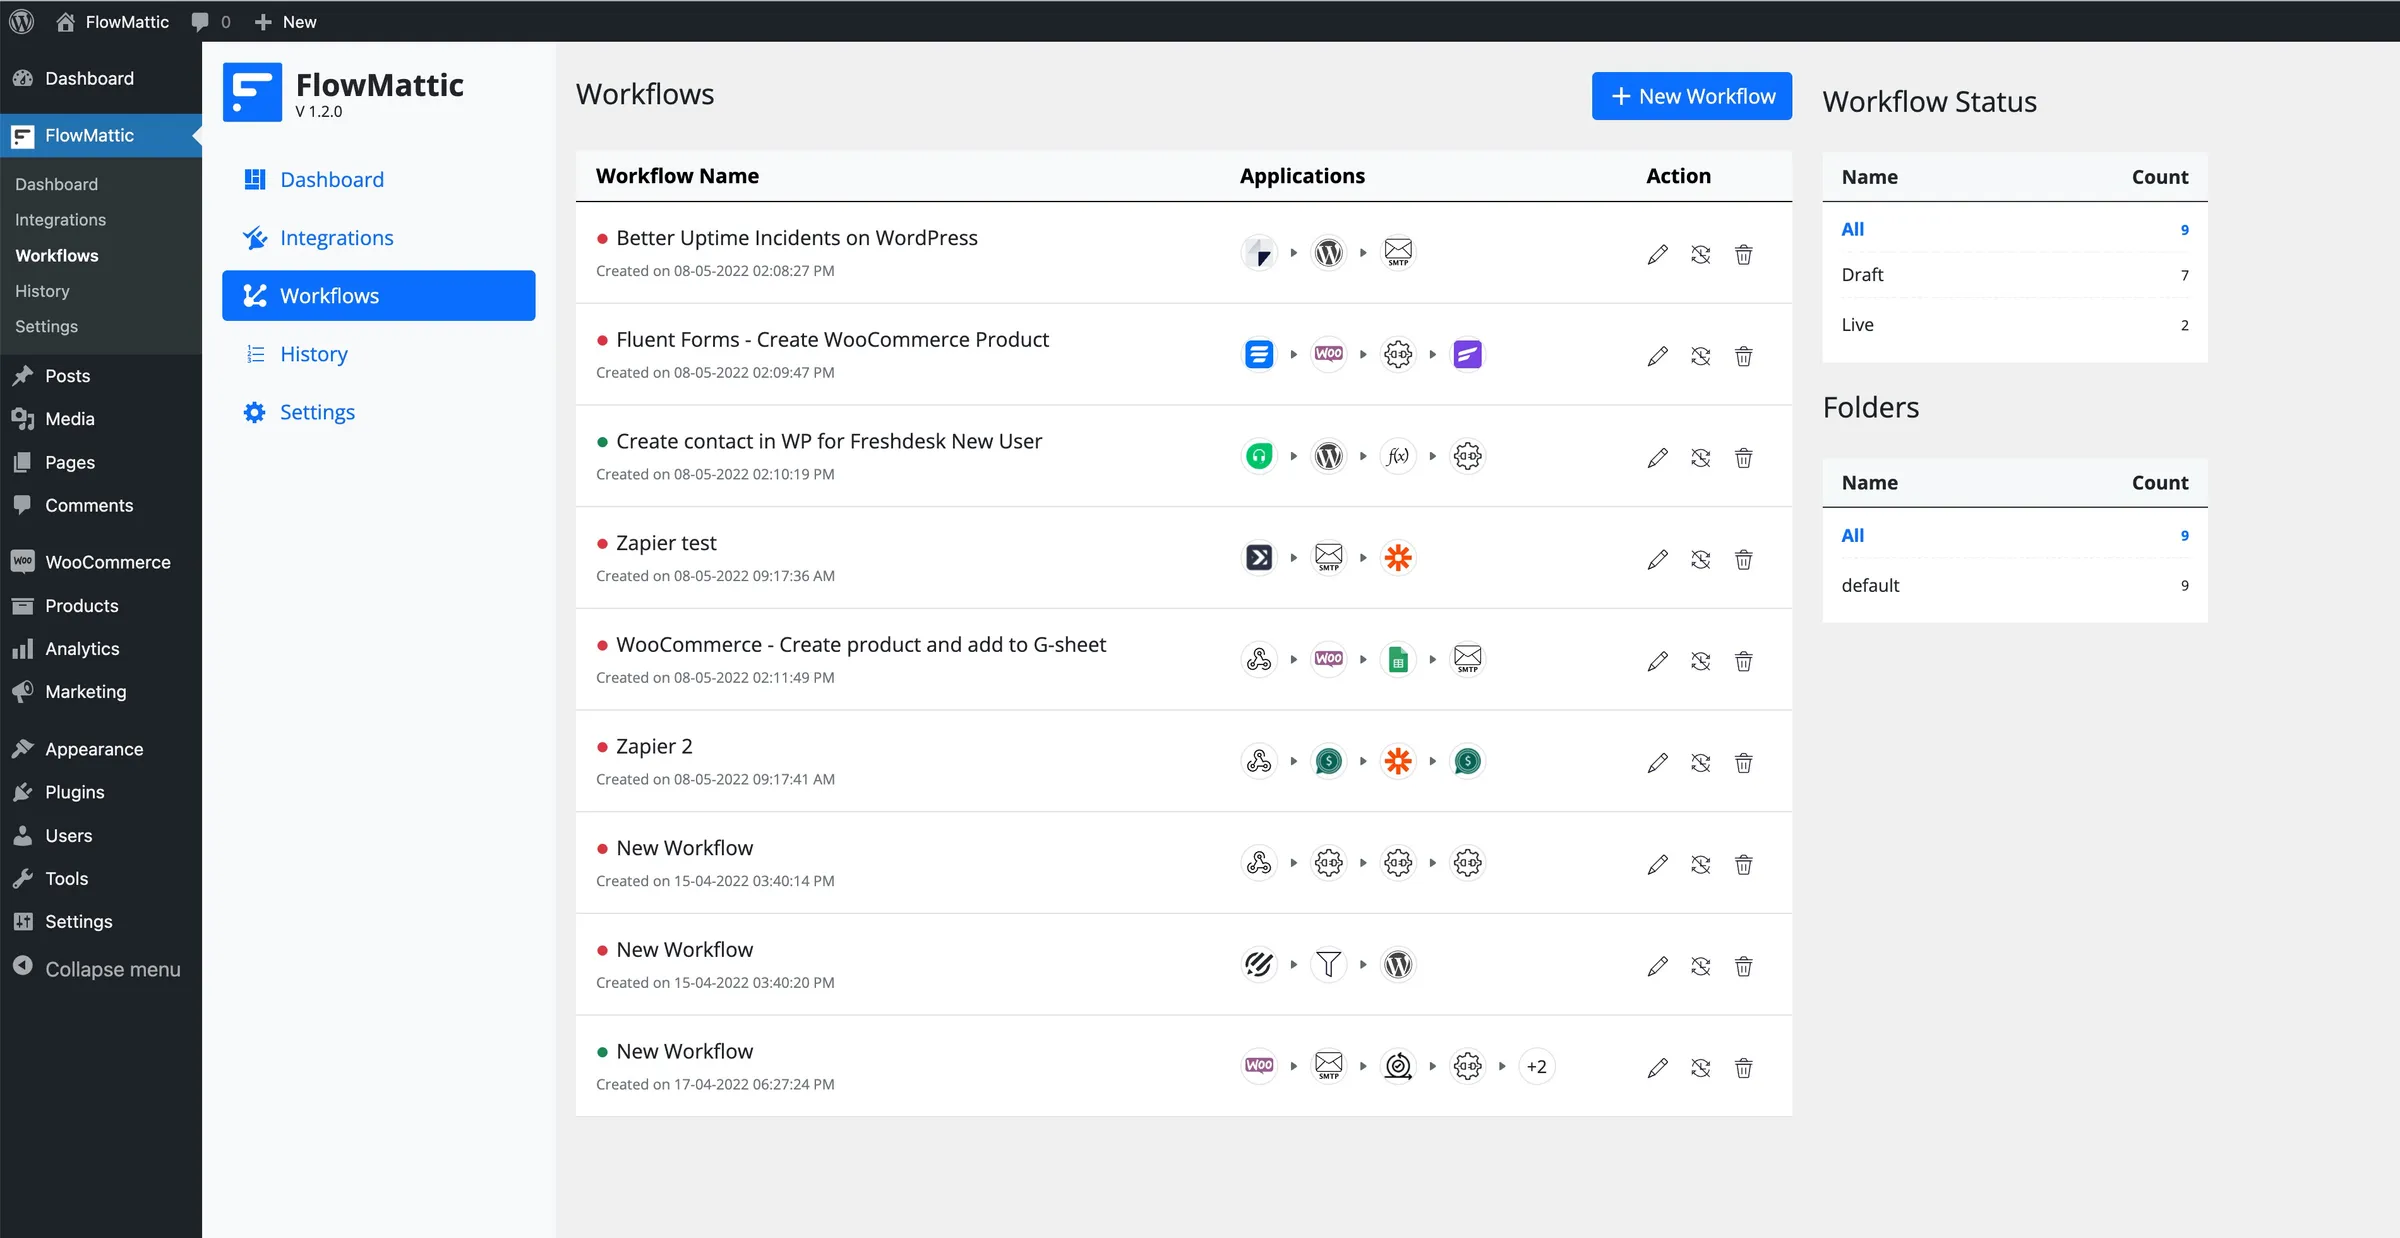Viewport: 2400px width, 1238px height.
Task: Edit the Zapier test workflow
Action: click(1657, 559)
